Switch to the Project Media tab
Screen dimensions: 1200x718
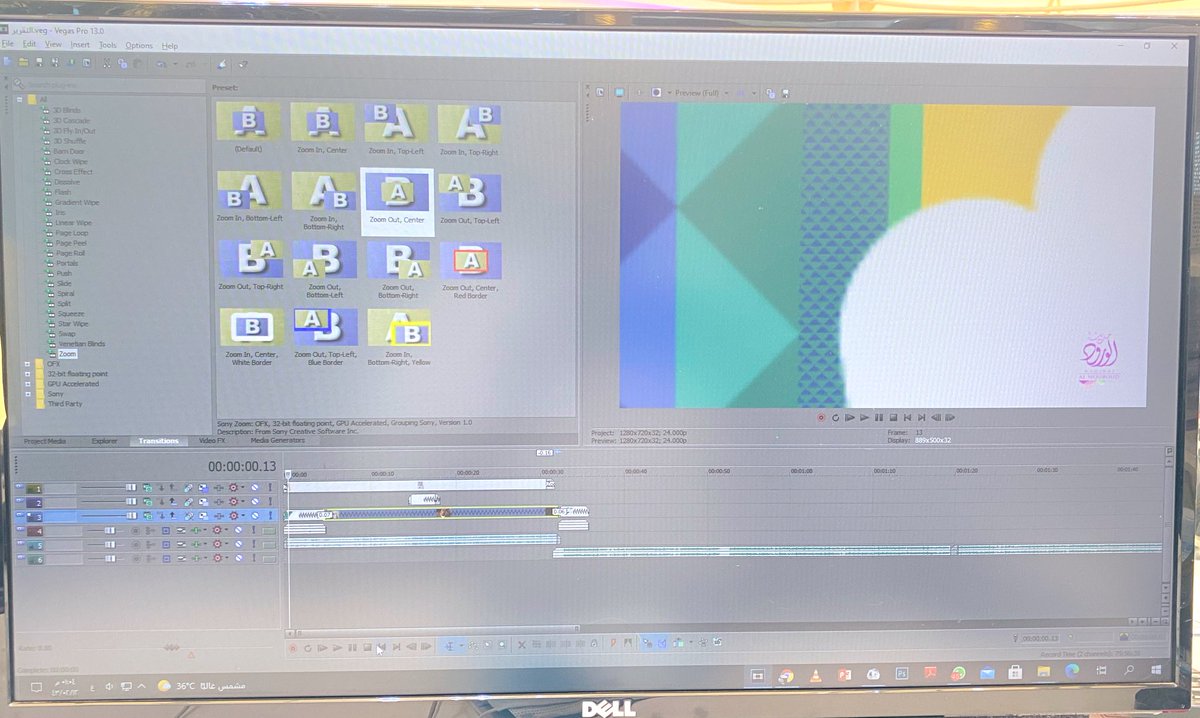(45, 440)
